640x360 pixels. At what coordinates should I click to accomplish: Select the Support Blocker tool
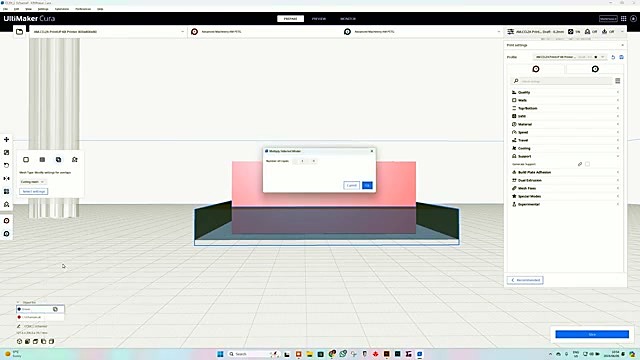7,204
